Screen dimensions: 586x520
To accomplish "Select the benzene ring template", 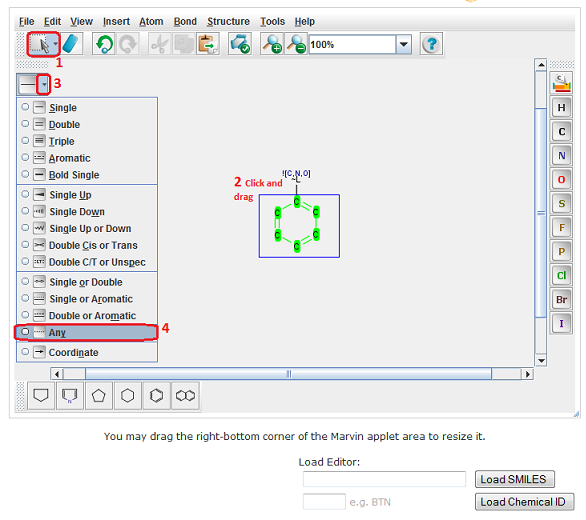I will (157, 396).
